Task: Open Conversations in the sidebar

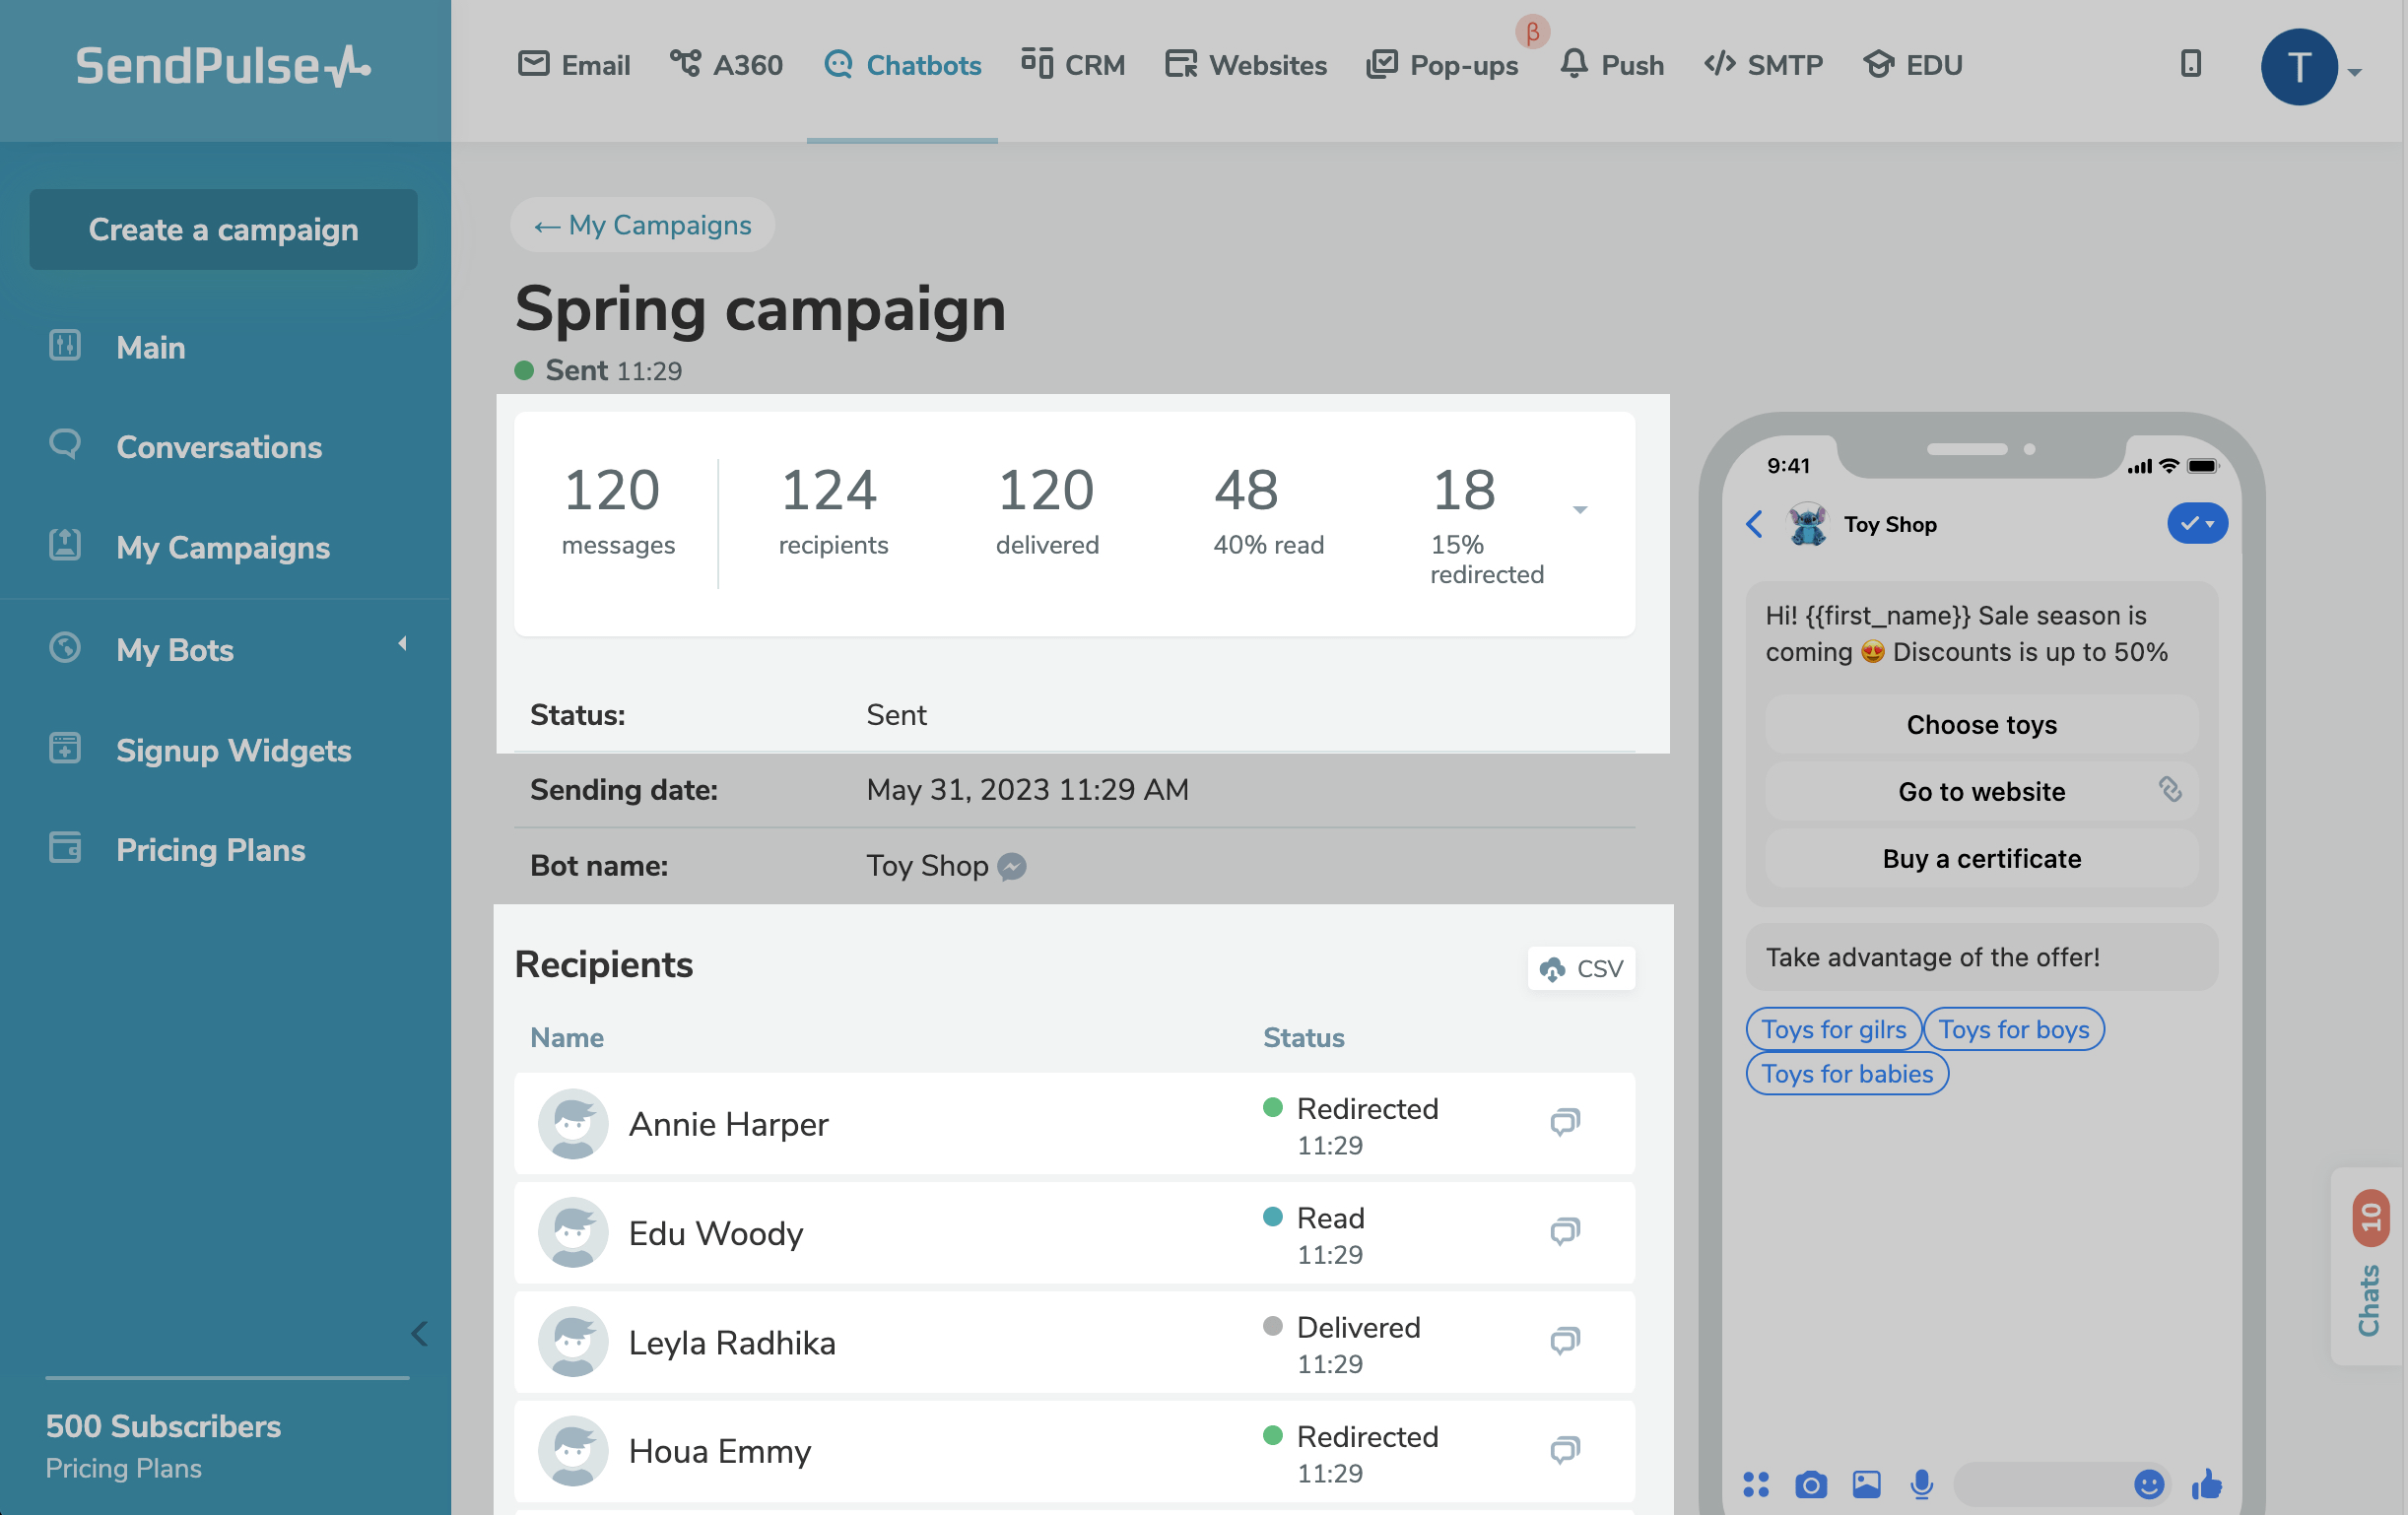Action: (x=219, y=447)
